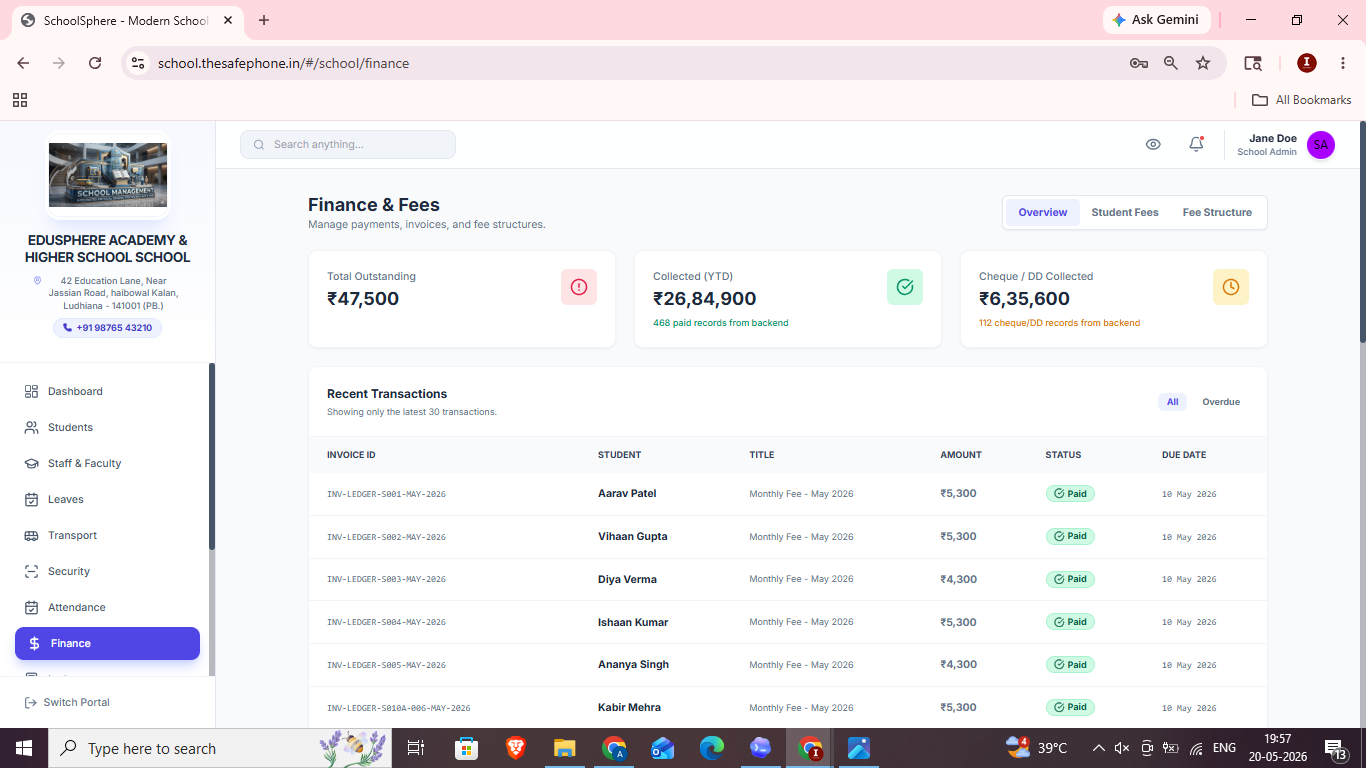Open File Explorer from the taskbar
The image size is (1366, 768).
tap(565, 748)
